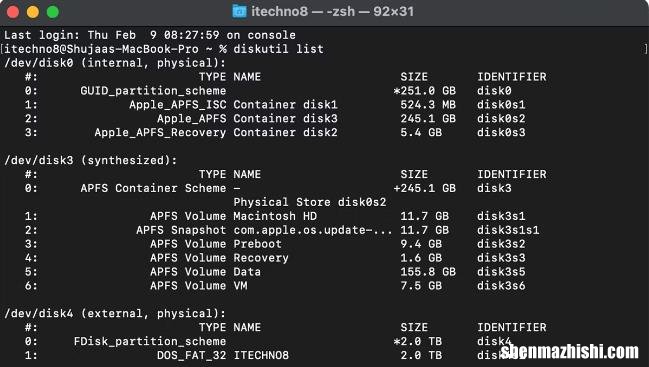This screenshot has width=649, height=367.
Task: Click the 'diskutil list' command text
Action: 279,49
